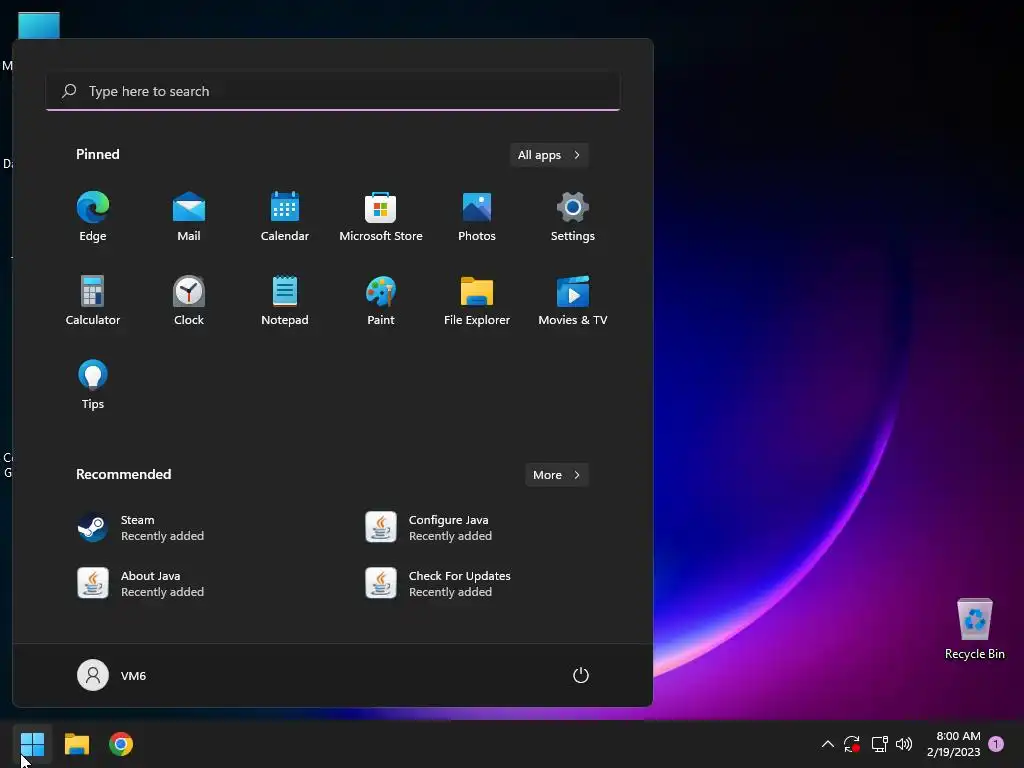Launch the Calculator app
Viewport: 1024px width, 768px height.
(93, 300)
